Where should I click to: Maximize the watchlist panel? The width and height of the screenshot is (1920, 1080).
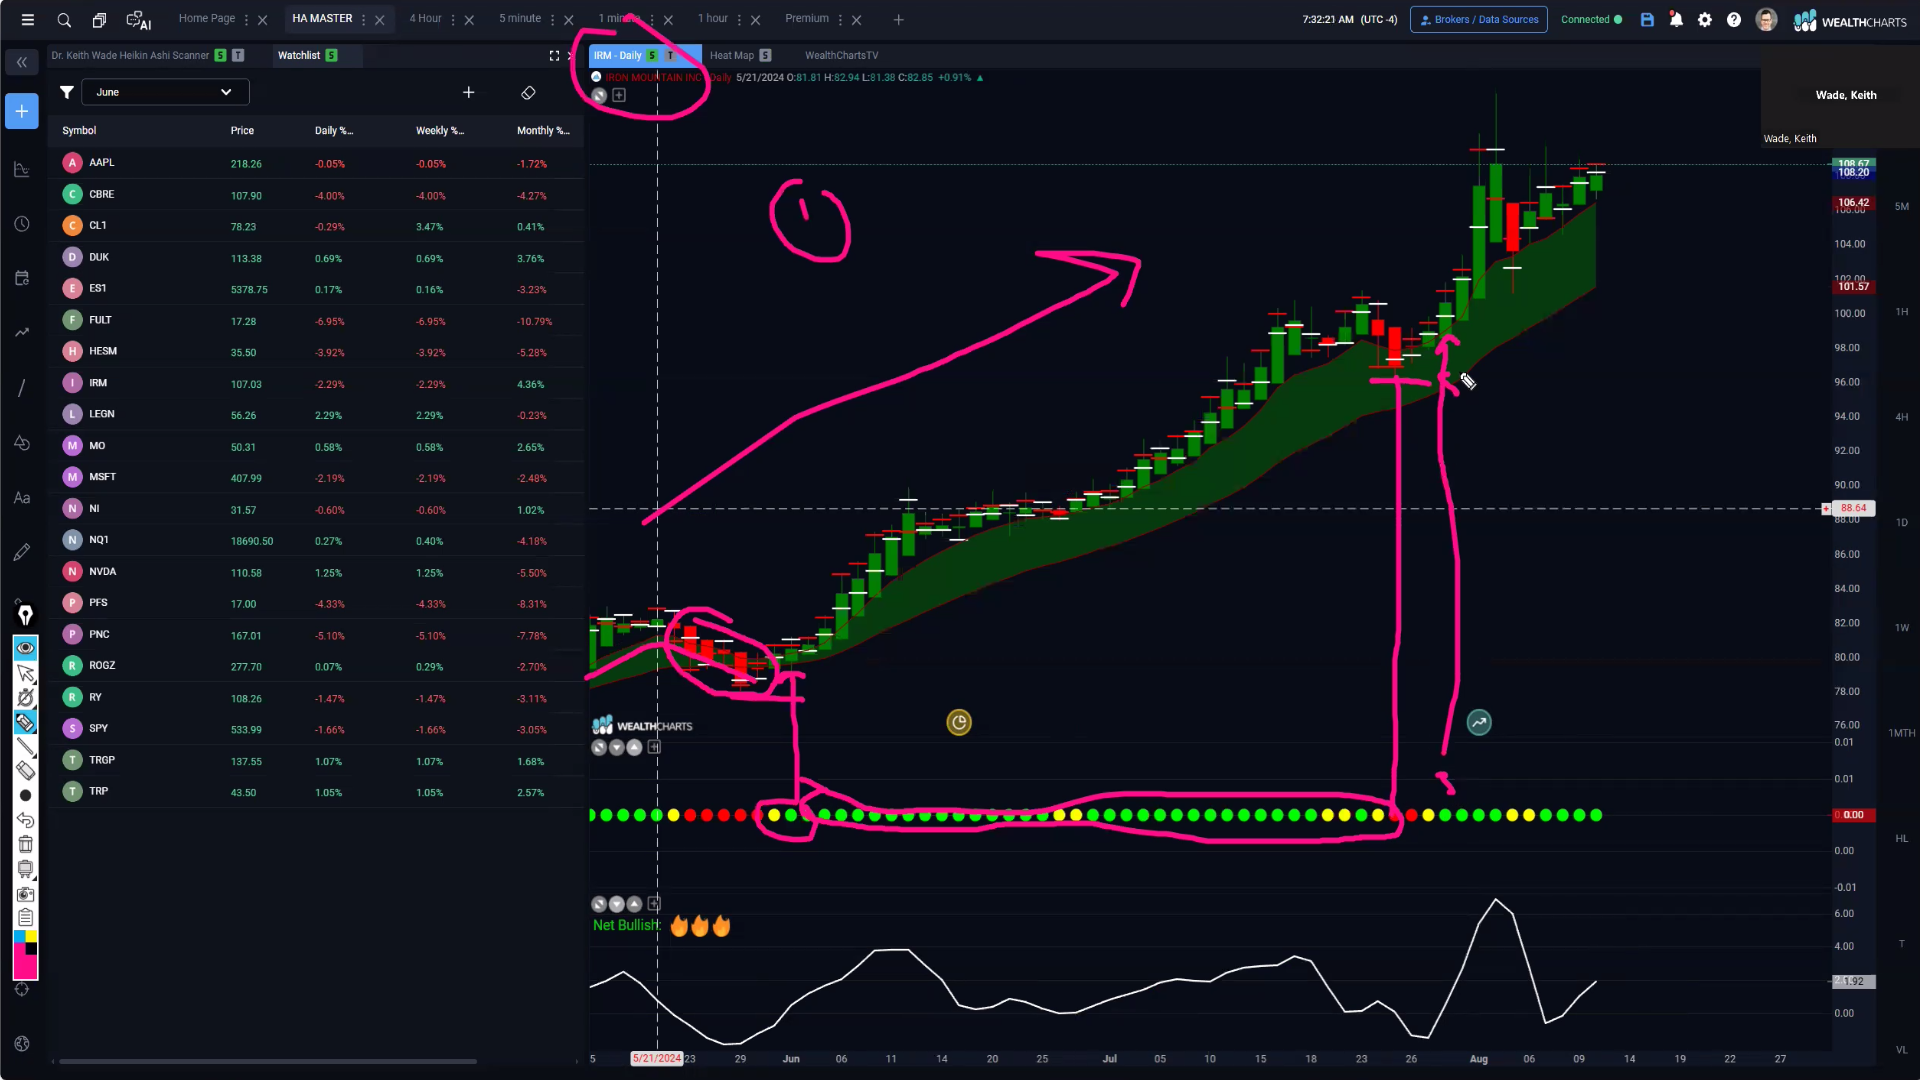554,55
